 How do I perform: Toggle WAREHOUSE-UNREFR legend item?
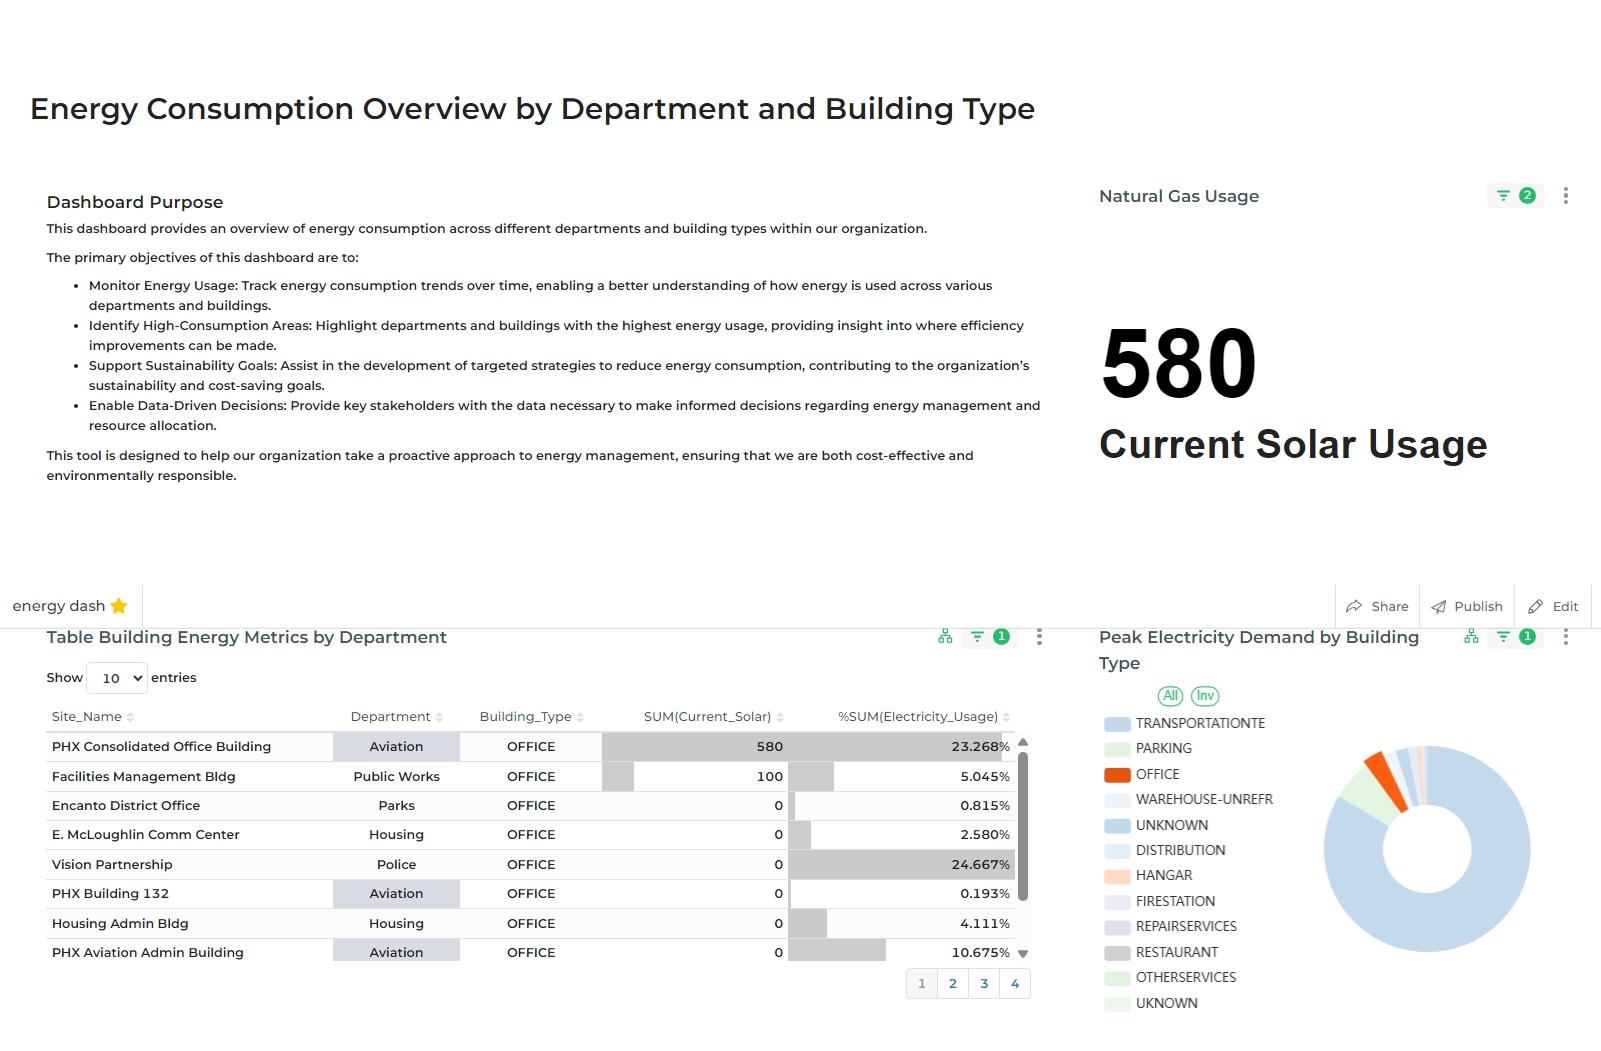pyautogui.click(x=1189, y=799)
